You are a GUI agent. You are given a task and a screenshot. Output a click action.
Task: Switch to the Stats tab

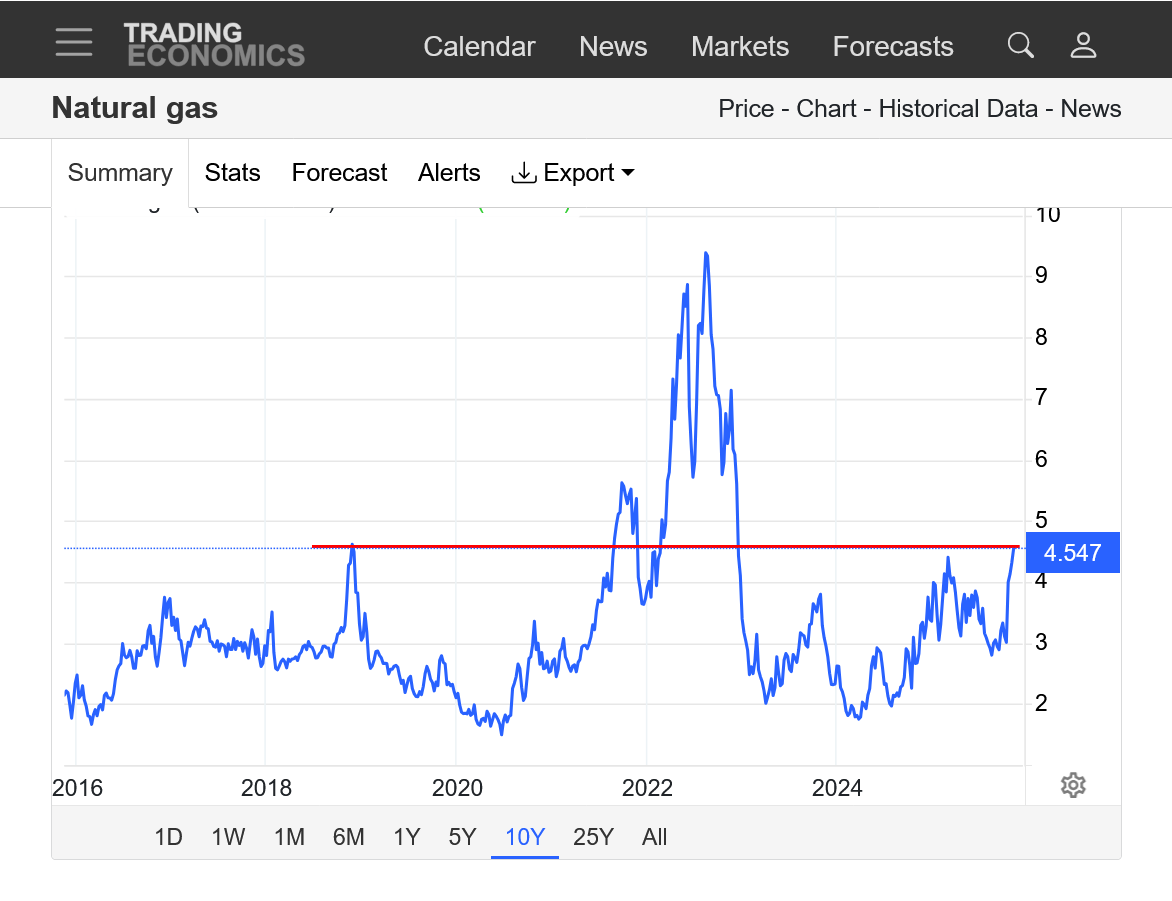(232, 173)
